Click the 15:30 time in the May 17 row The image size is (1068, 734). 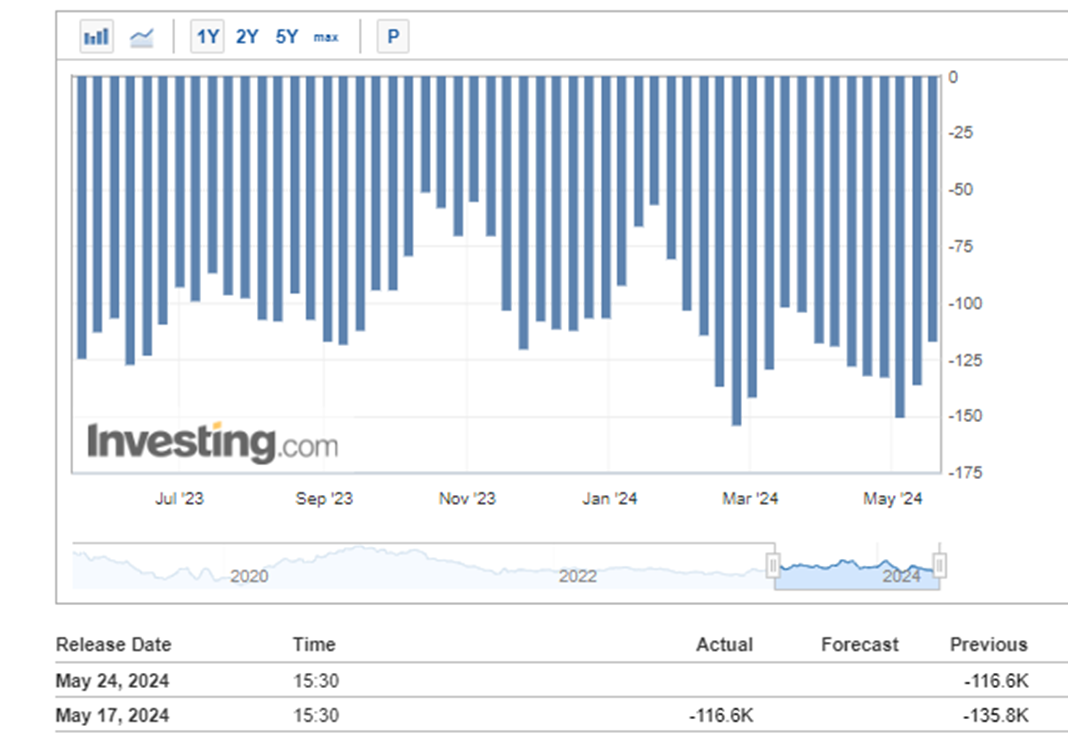pos(316,716)
